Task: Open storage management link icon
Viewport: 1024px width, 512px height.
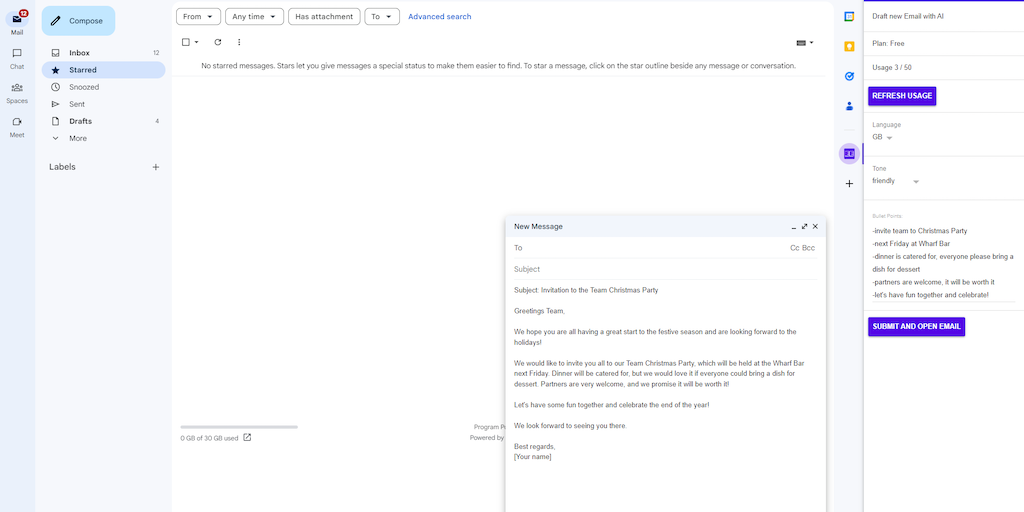Action: (247, 438)
